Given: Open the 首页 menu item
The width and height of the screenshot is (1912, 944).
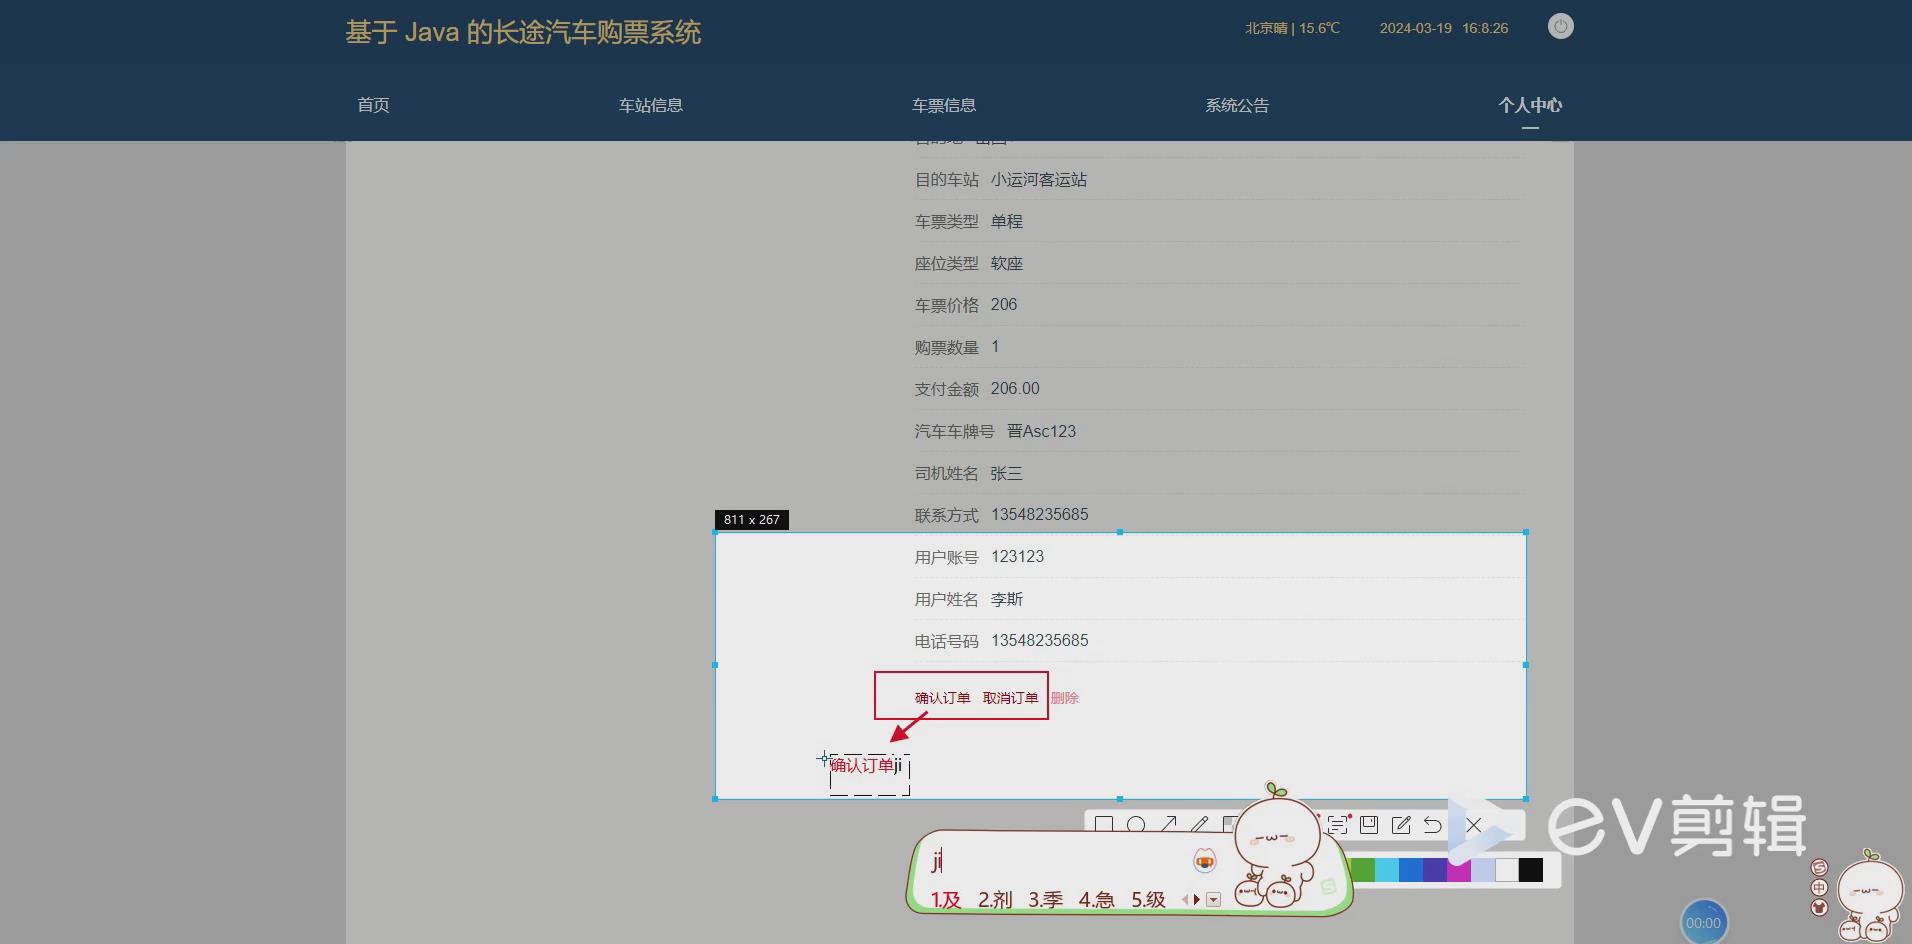Looking at the screenshot, I should point(373,105).
